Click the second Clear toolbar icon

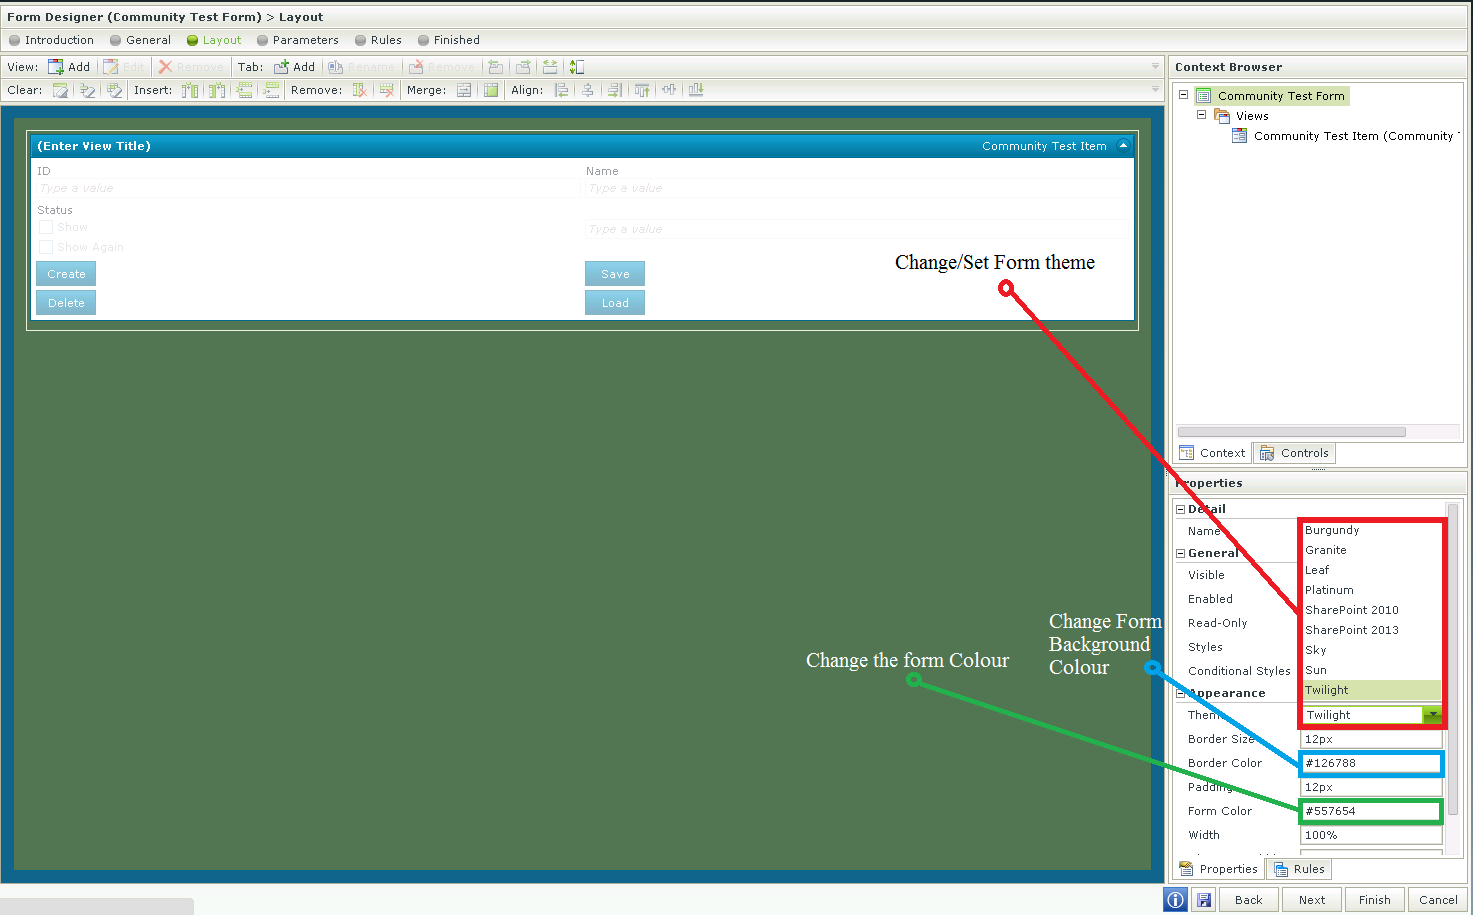[x=88, y=90]
